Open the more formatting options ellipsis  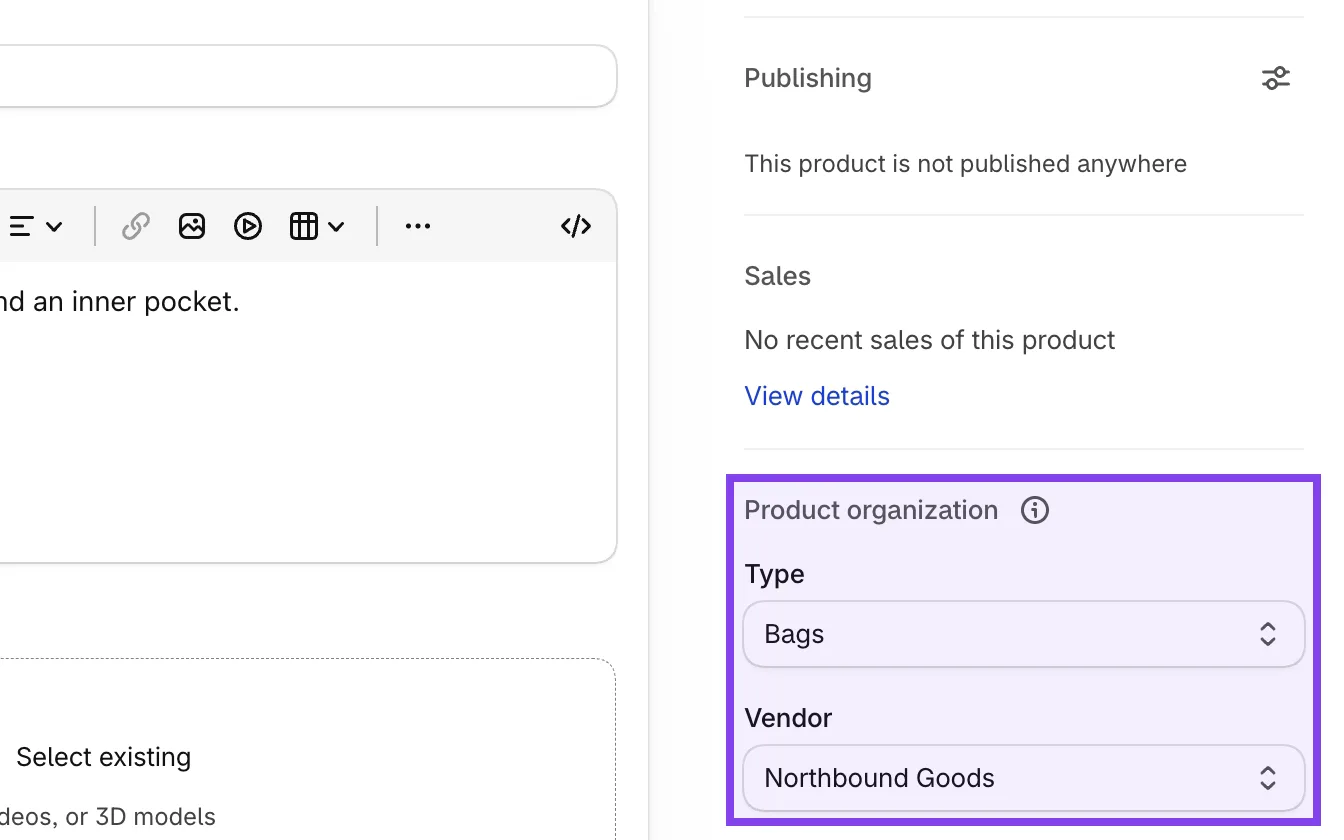pyautogui.click(x=418, y=226)
